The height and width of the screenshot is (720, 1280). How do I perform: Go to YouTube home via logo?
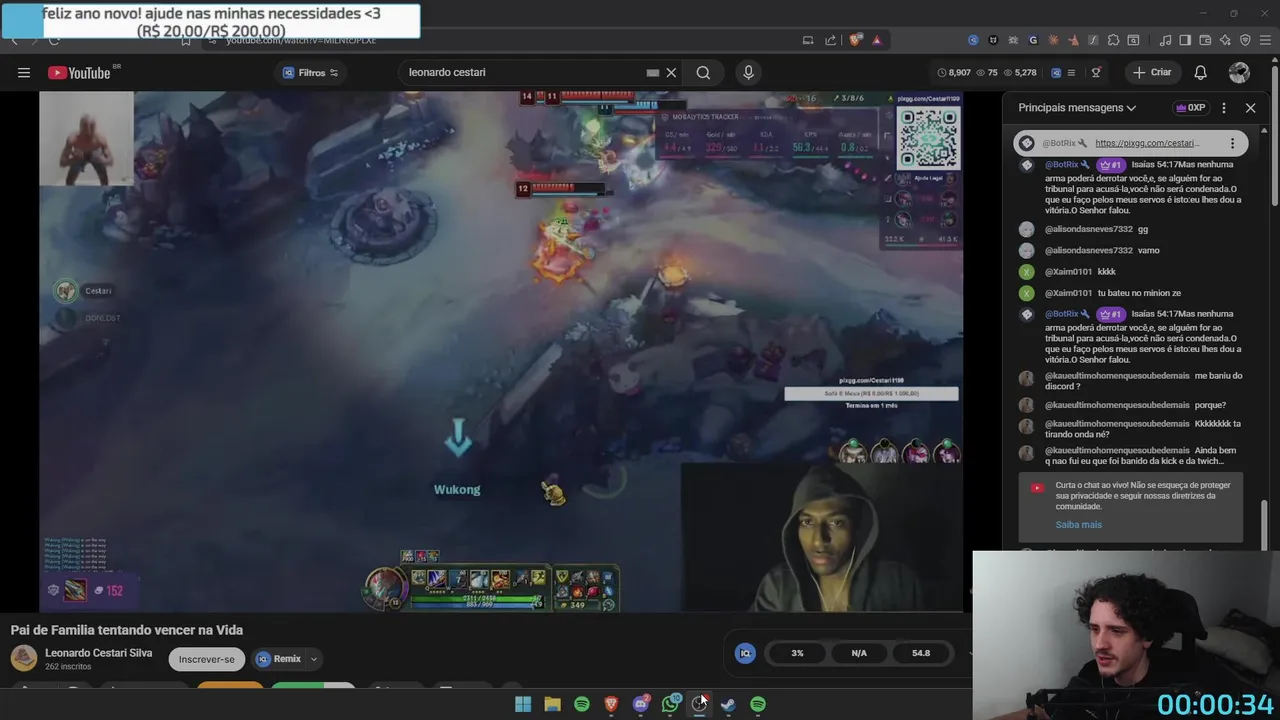point(79,72)
